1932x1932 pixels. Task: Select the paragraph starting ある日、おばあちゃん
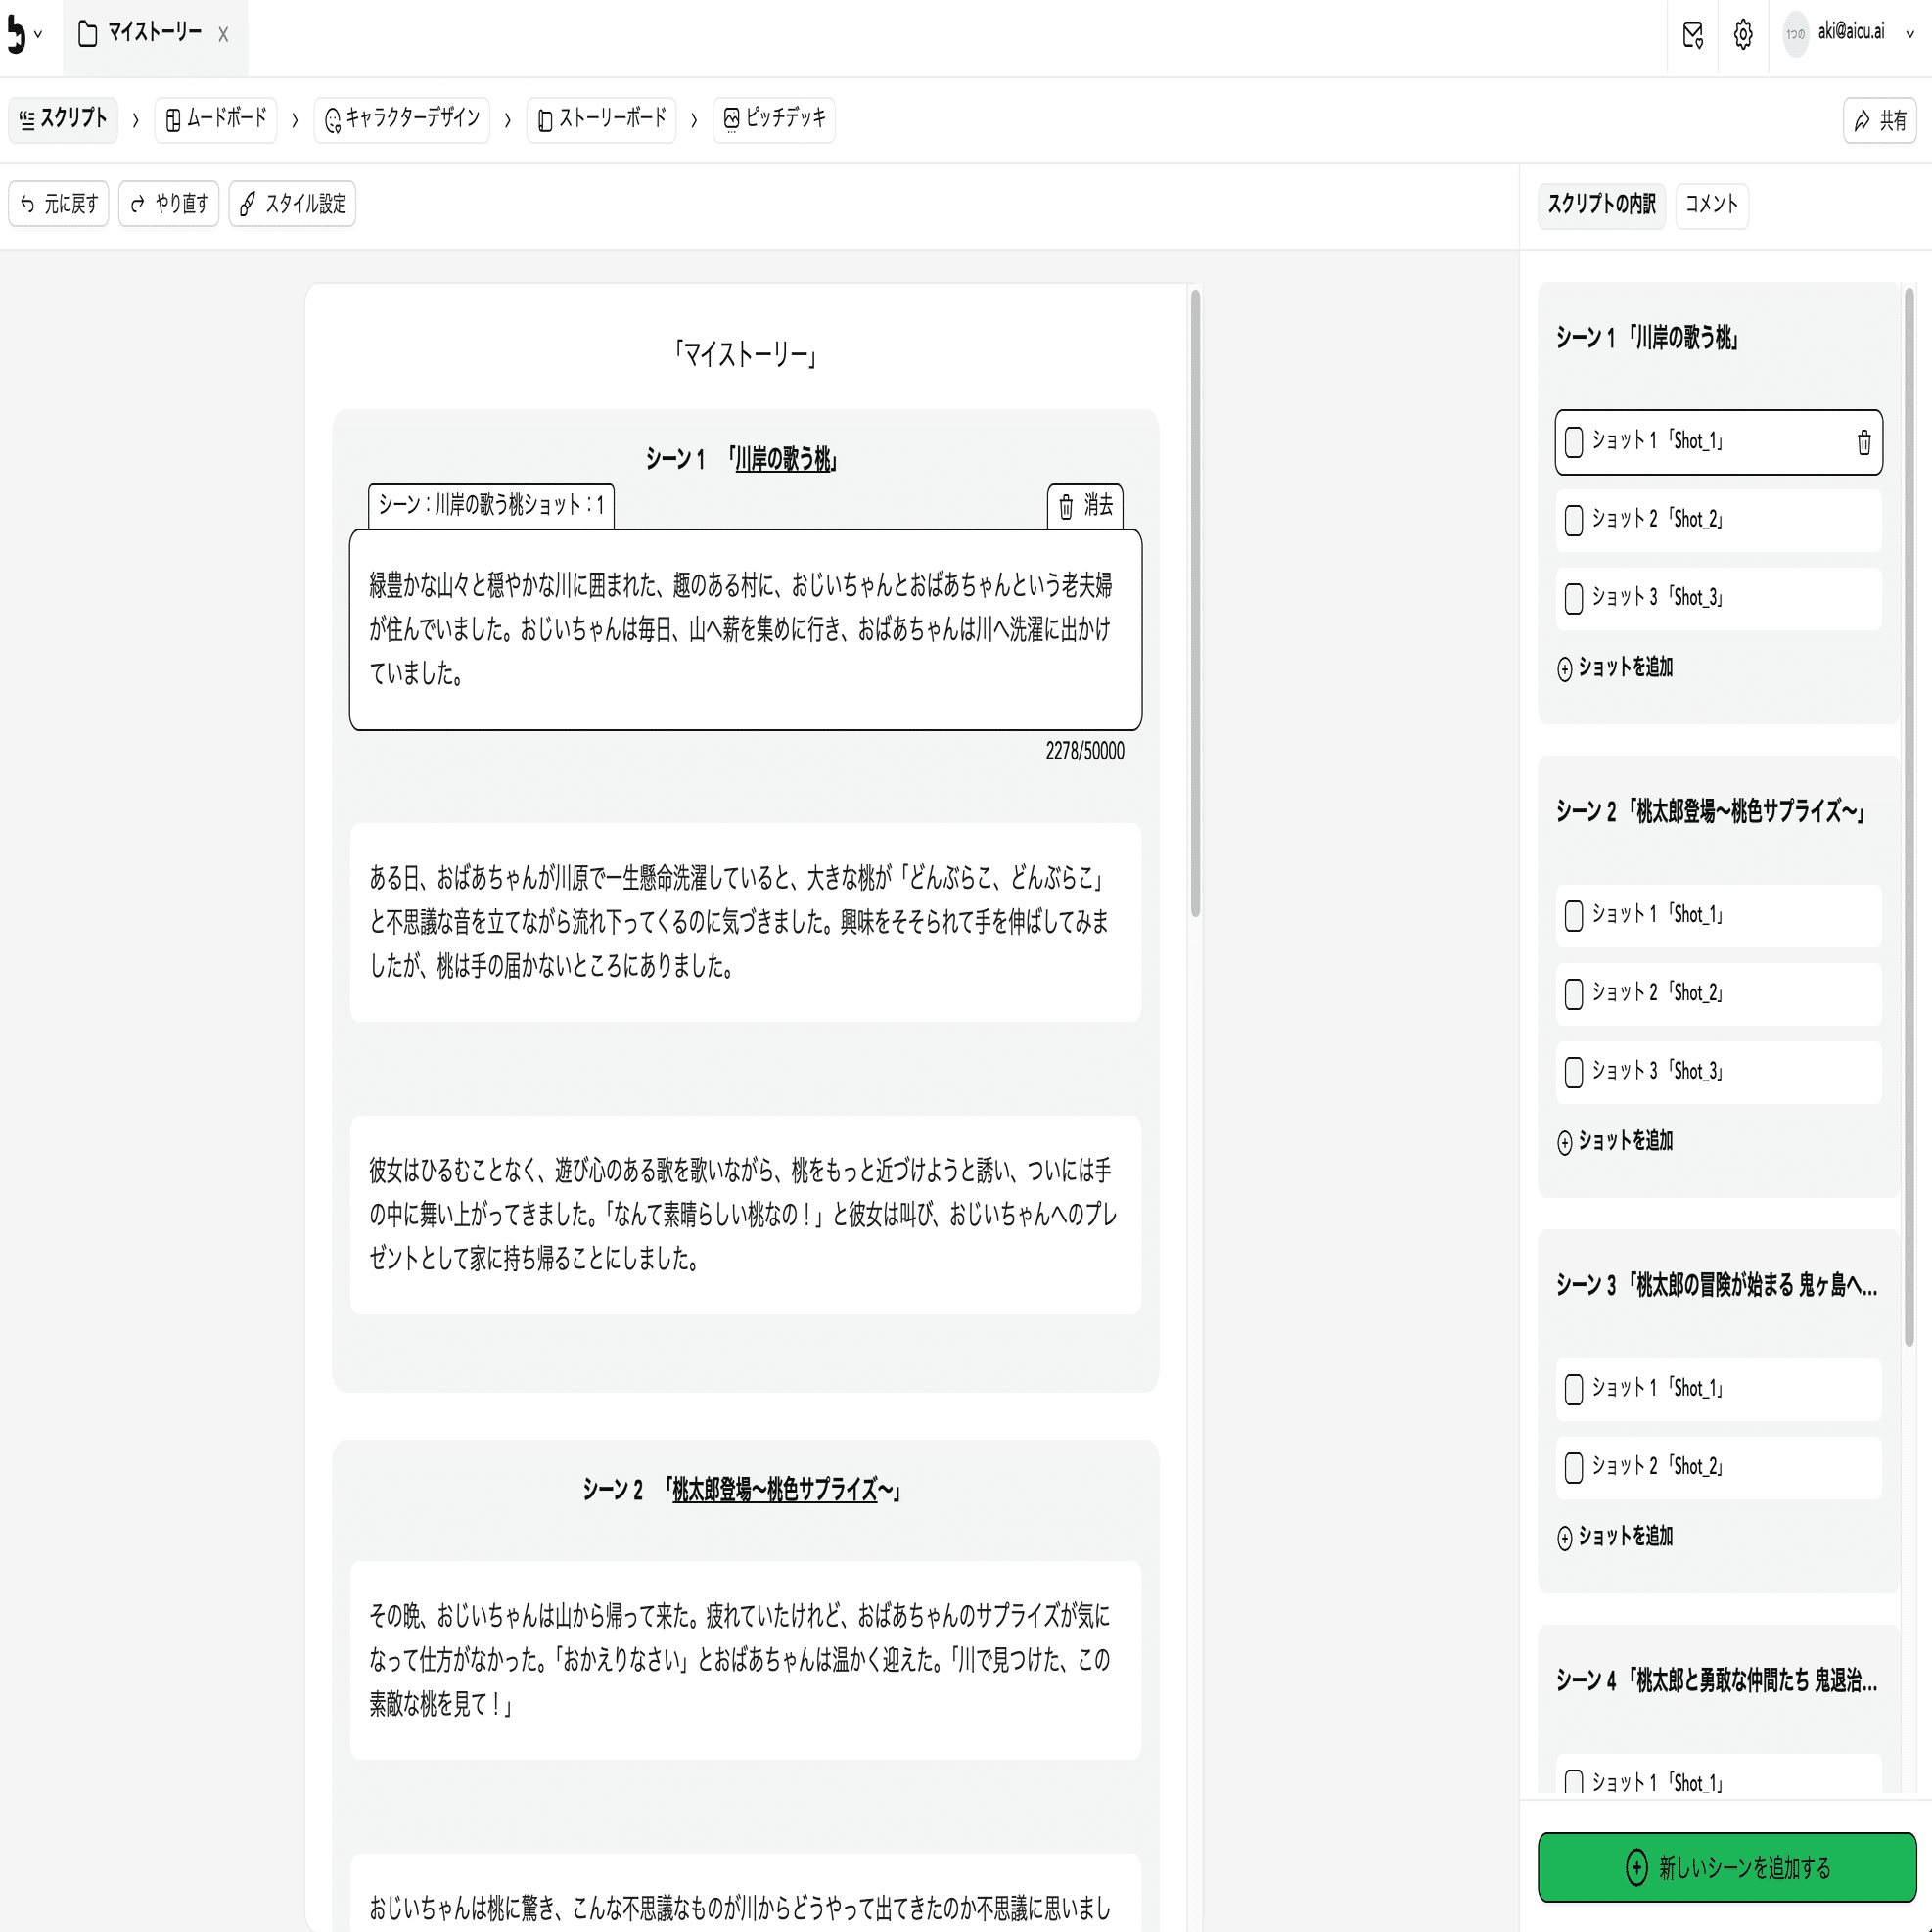tap(745, 922)
